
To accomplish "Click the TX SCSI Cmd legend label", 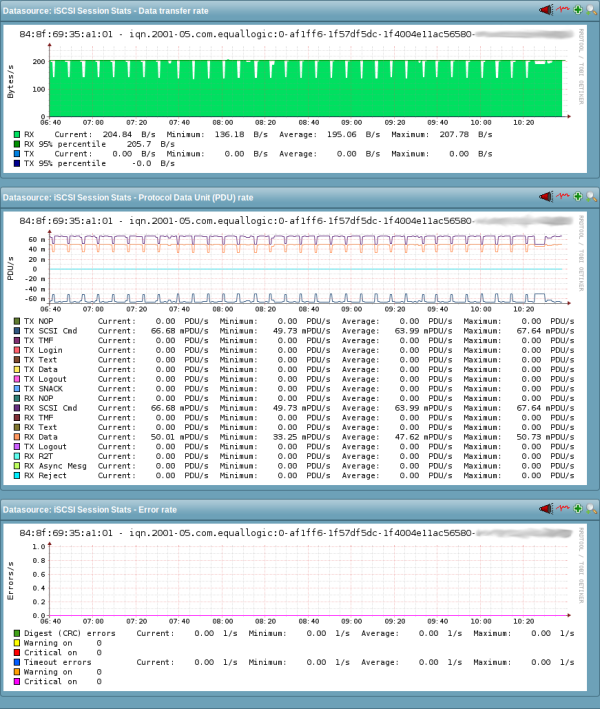I will tap(51, 331).
